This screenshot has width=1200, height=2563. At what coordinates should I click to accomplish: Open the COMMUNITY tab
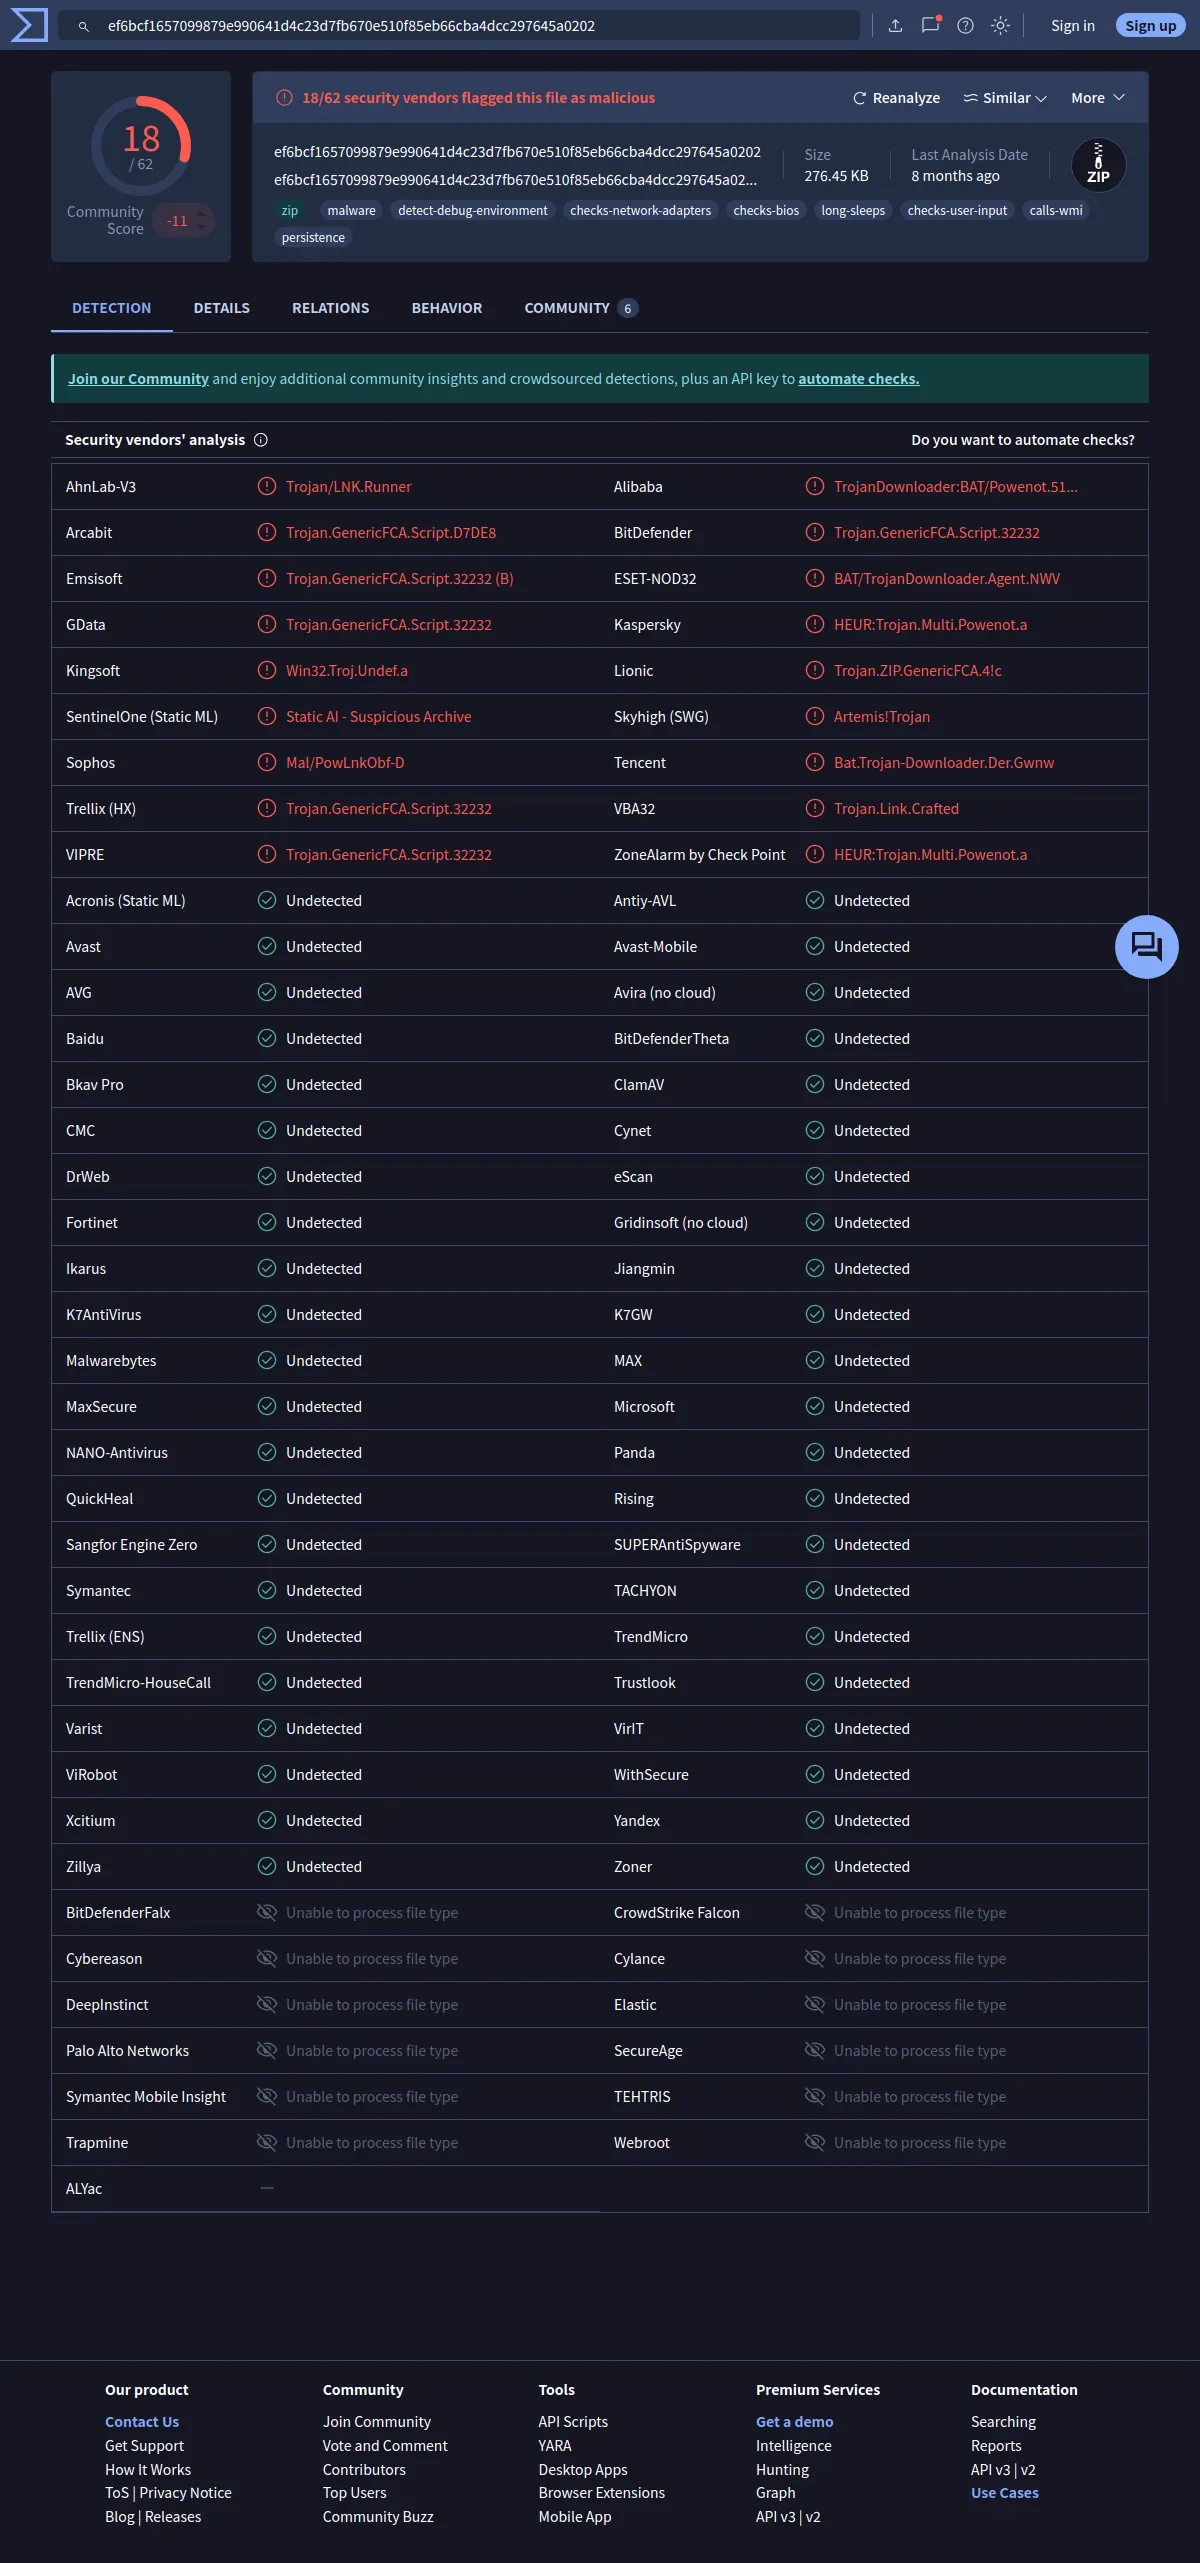pos(581,308)
